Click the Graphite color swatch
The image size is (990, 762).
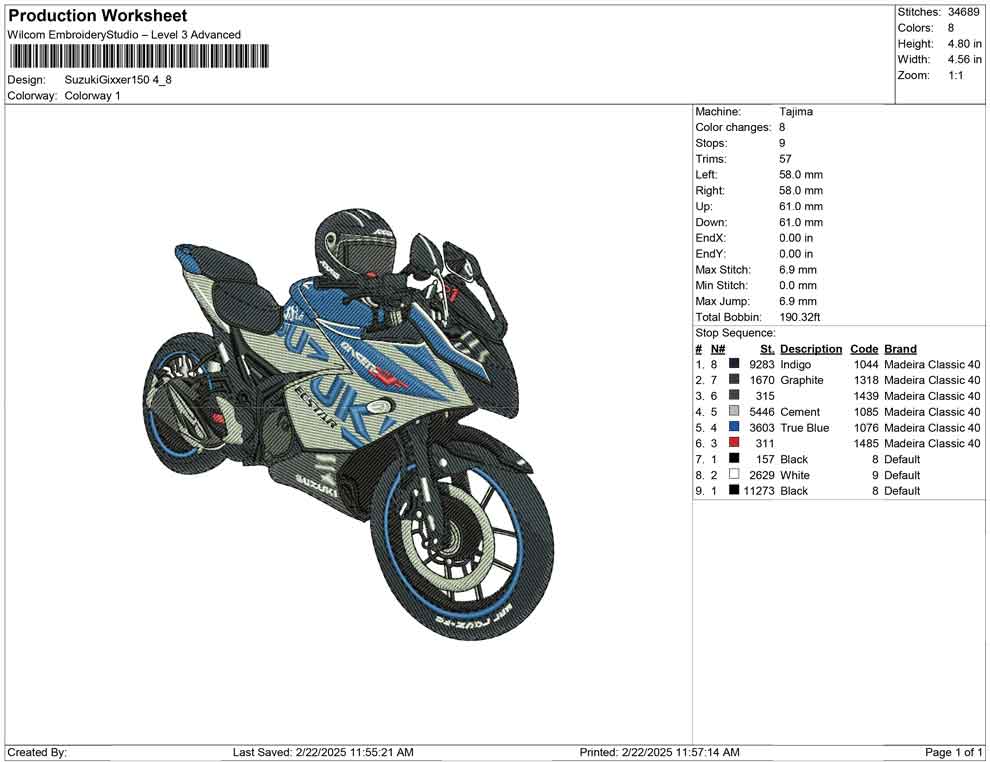[x=734, y=379]
